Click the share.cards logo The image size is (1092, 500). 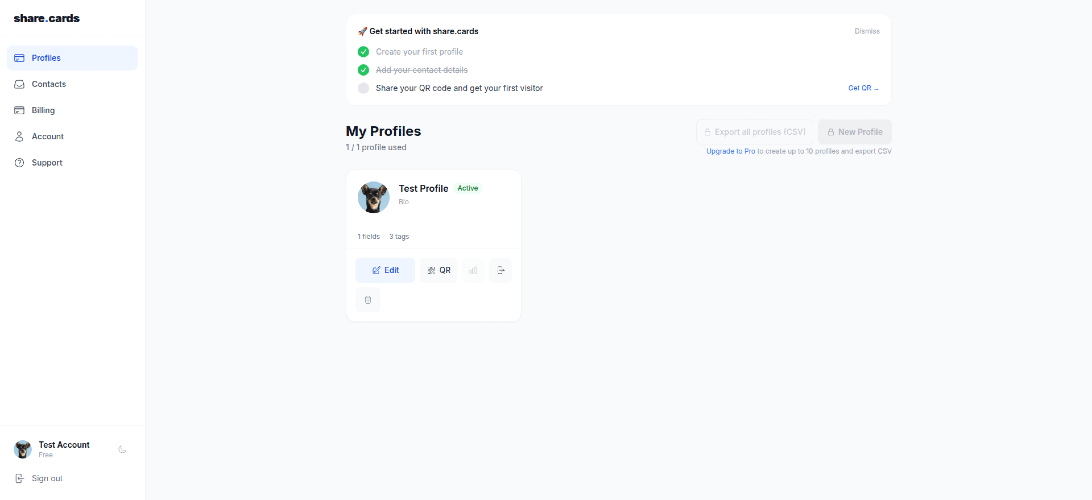pyautogui.click(x=46, y=18)
